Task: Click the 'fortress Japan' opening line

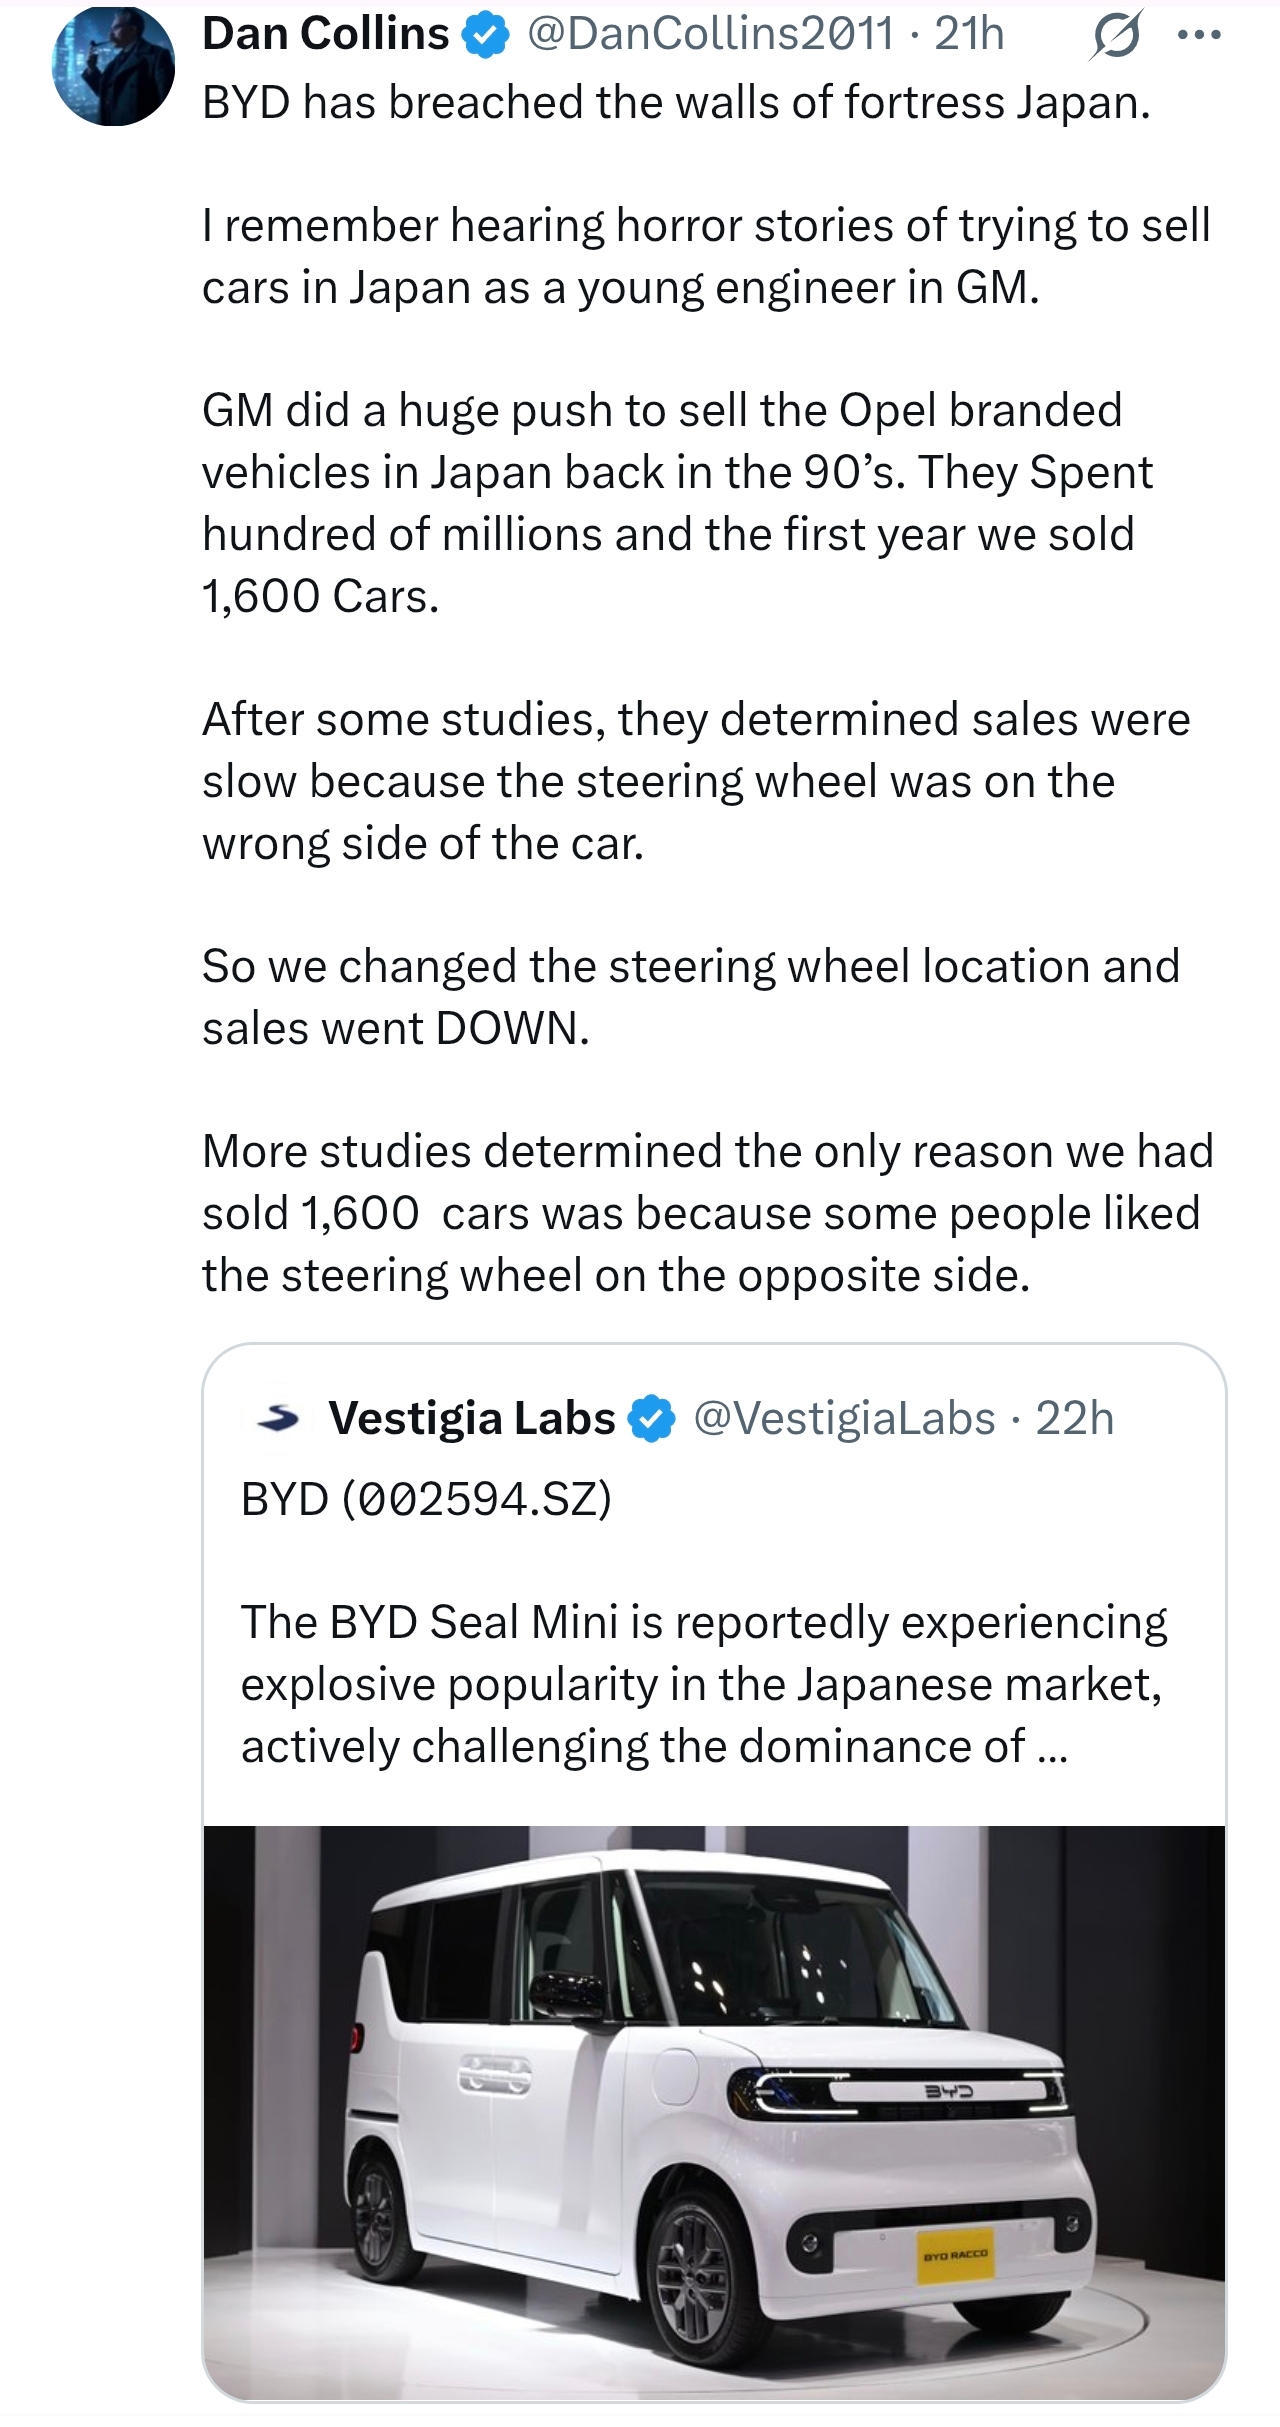Action: point(676,102)
